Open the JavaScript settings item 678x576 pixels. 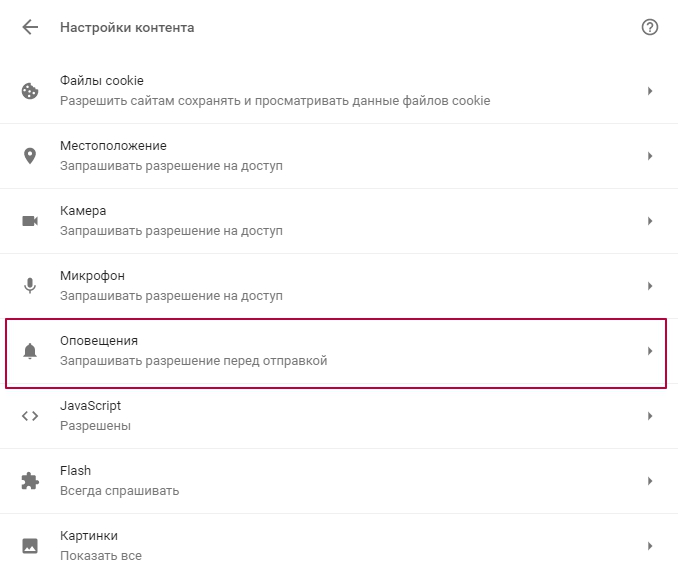coord(339,416)
